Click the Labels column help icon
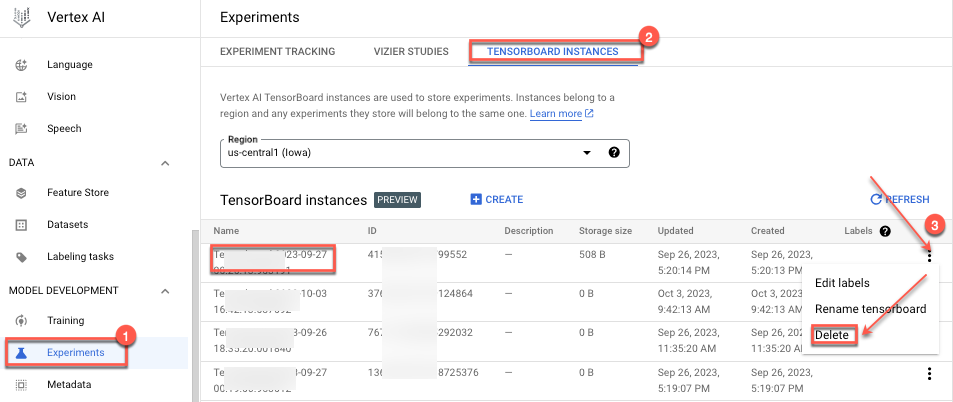Image resolution: width=953 pixels, height=402 pixels. click(885, 231)
